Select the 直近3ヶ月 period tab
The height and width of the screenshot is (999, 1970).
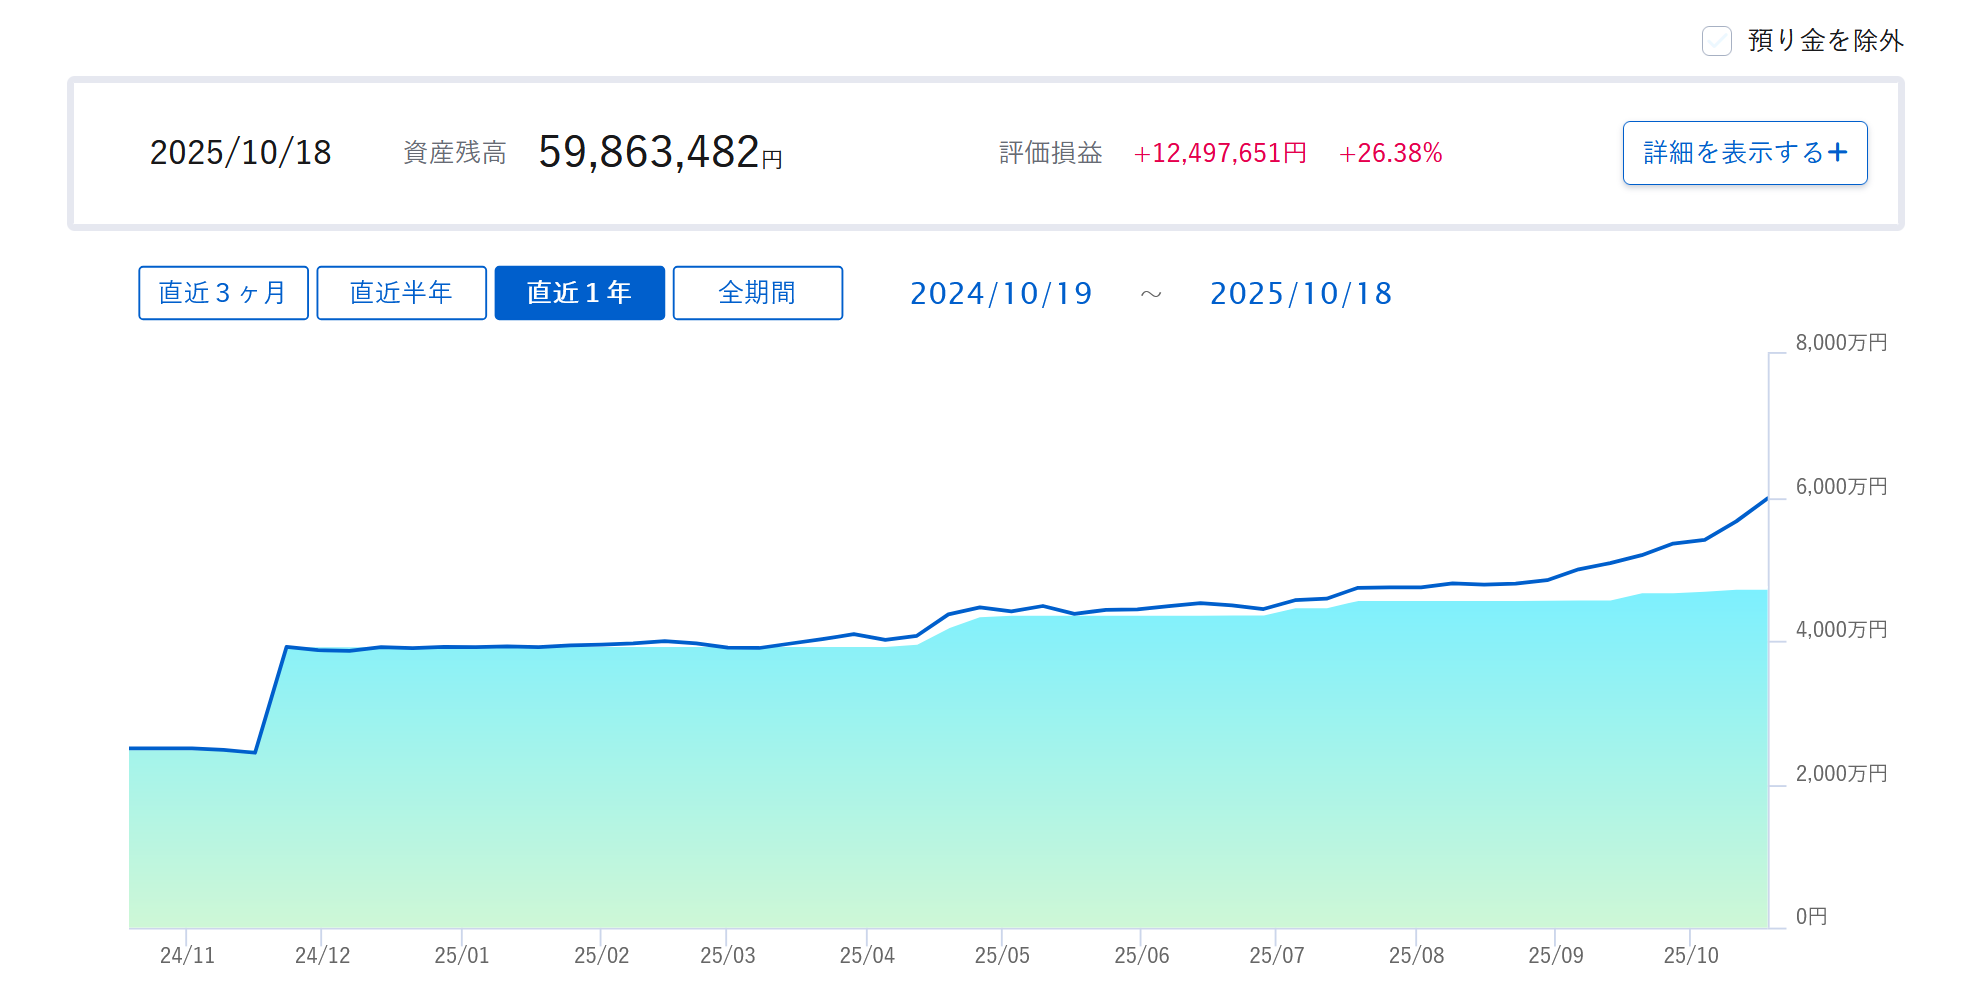coord(223,293)
